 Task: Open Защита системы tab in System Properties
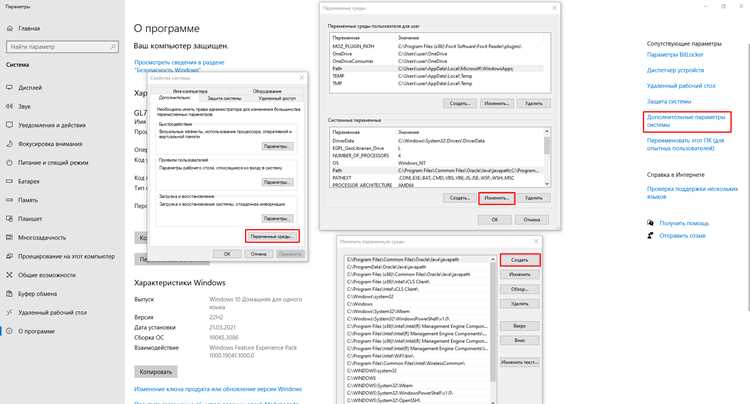click(224, 98)
